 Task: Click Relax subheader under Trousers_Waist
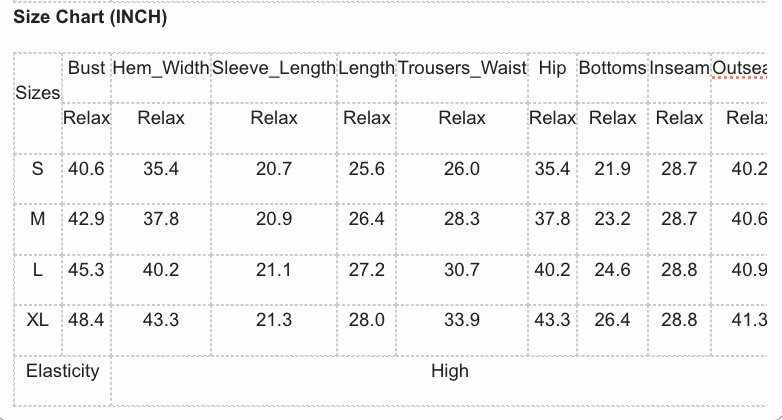point(461,118)
